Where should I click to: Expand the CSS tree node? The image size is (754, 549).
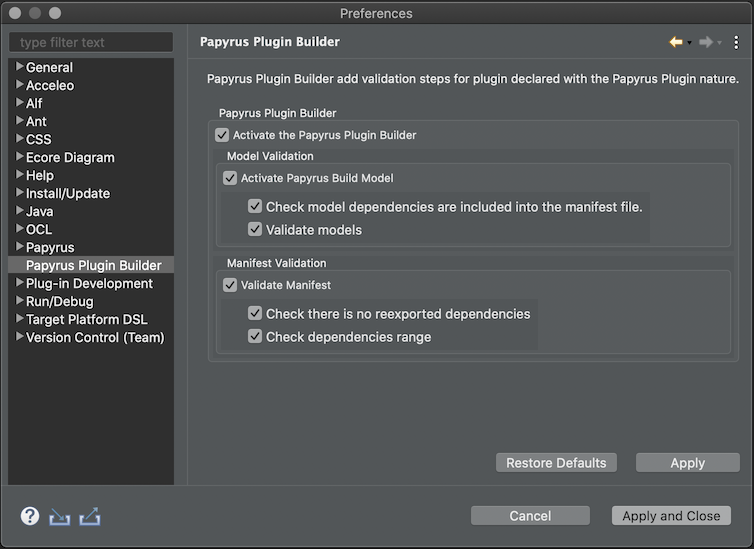(x=20, y=138)
